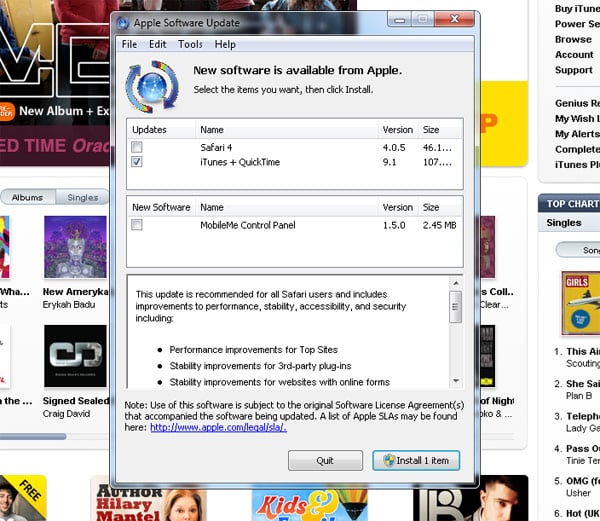The width and height of the screenshot is (600, 521).
Task: Click the Apple Software Update title bar icon
Action: point(123,23)
